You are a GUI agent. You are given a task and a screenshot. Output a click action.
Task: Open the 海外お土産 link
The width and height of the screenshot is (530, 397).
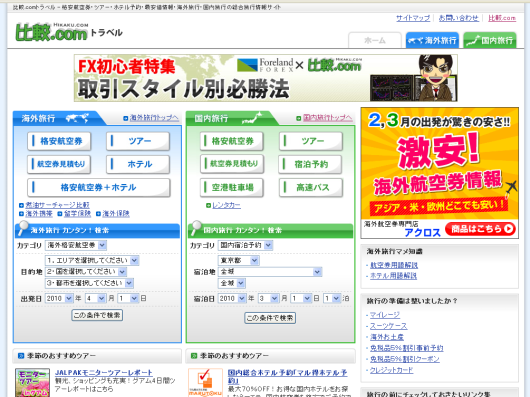pyautogui.click(x=387, y=337)
